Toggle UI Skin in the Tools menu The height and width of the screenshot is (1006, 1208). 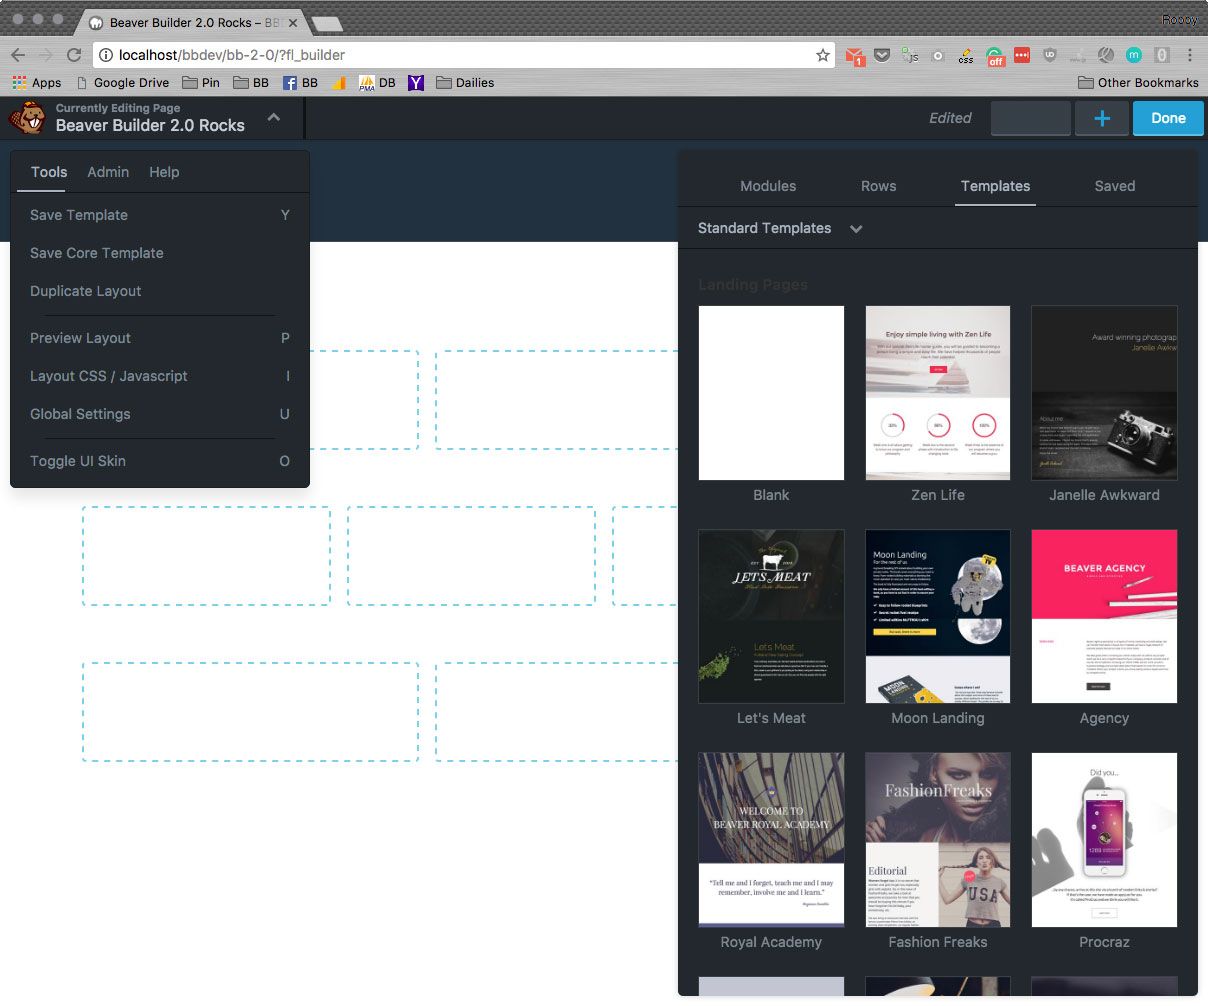click(x=78, y=461)
